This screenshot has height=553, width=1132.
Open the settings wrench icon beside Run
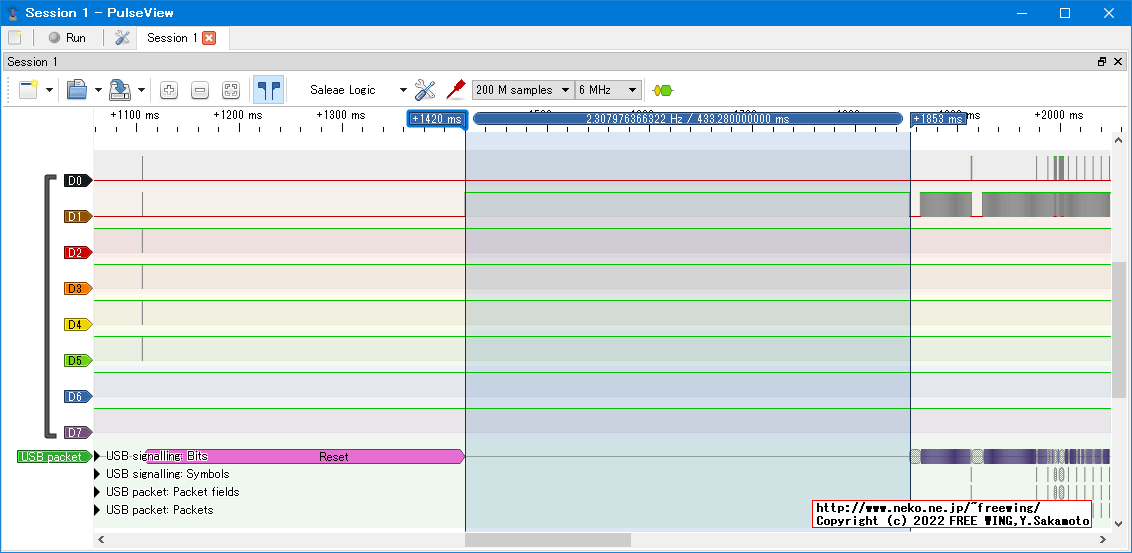pyautogui.click(x=122, y=38)
